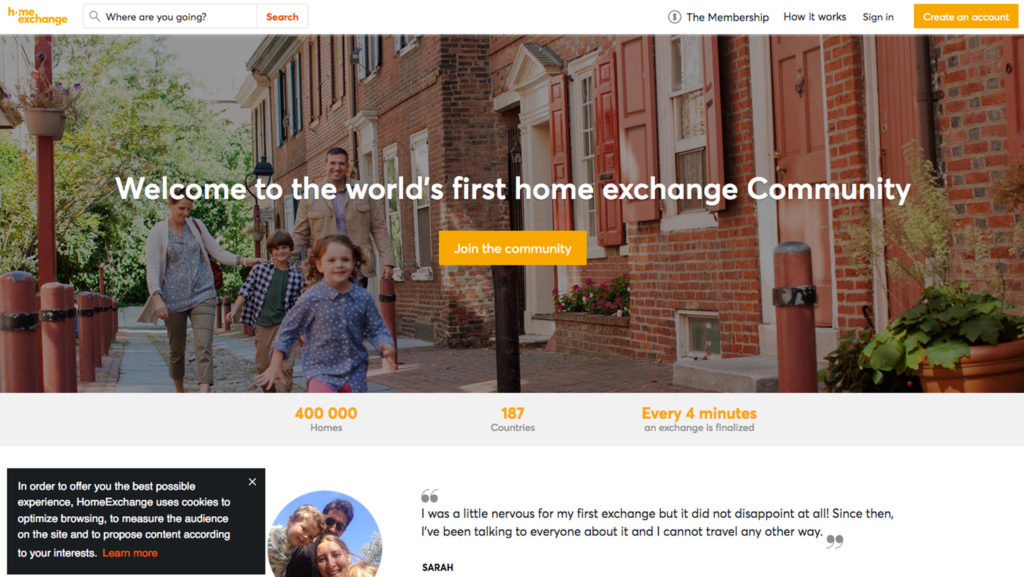Screen dimensions: 1024x577
Task: Click the closing quotation mark icon
Action: pos(835,541)
